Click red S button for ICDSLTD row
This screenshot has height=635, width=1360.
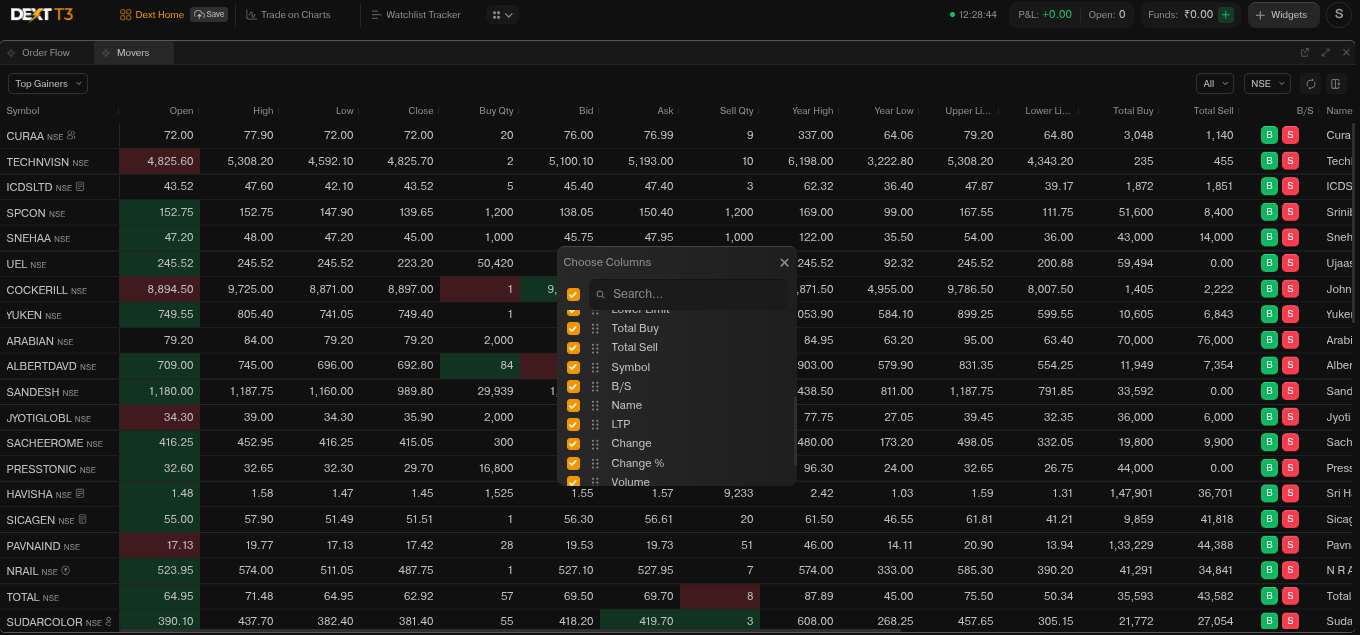point(1290,186)
